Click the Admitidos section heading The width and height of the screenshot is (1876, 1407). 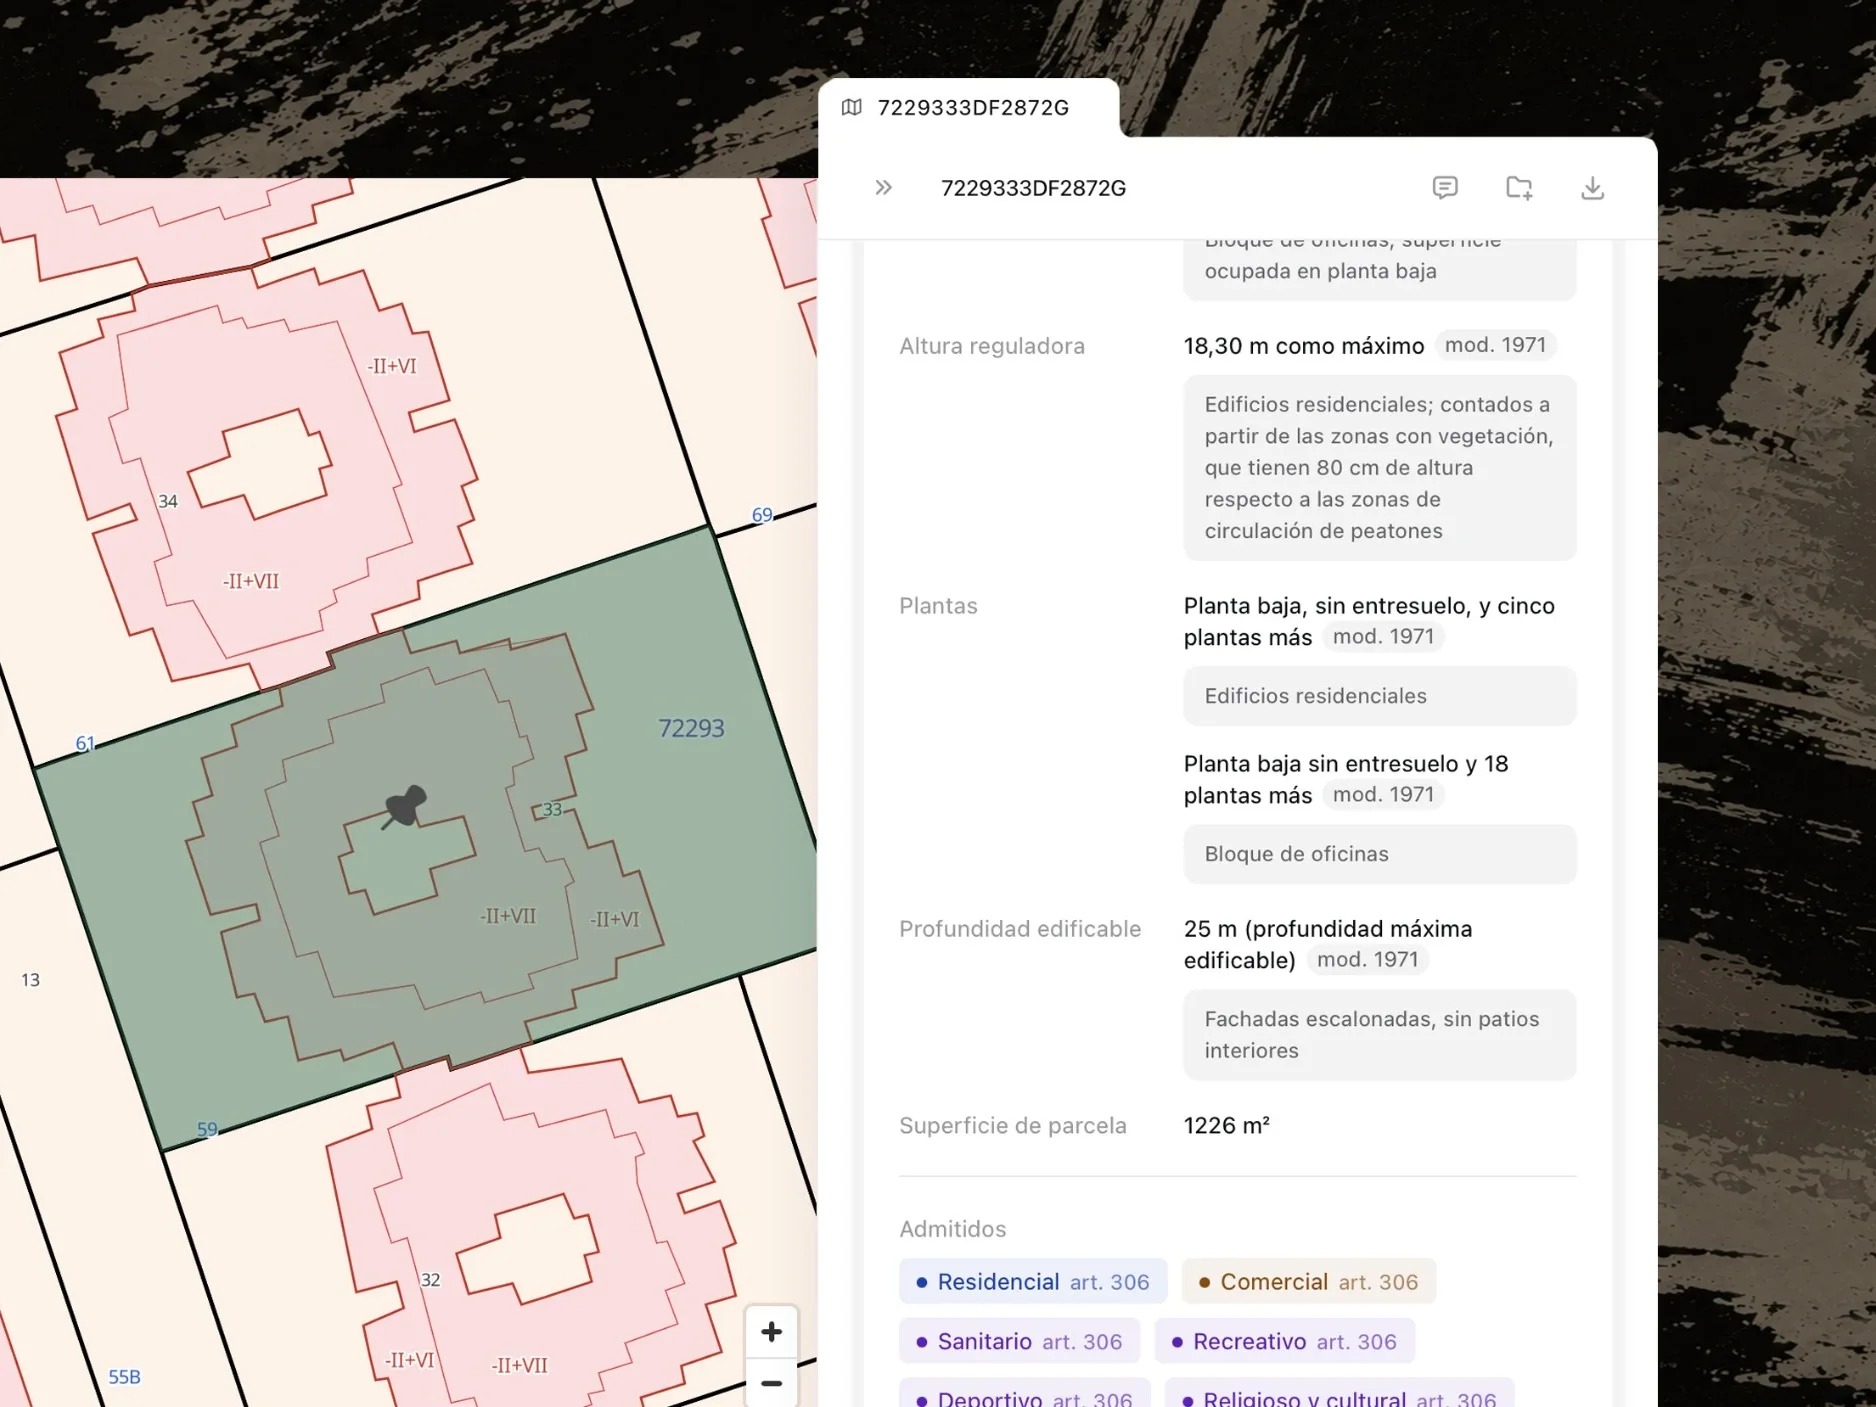(952, 1229)
